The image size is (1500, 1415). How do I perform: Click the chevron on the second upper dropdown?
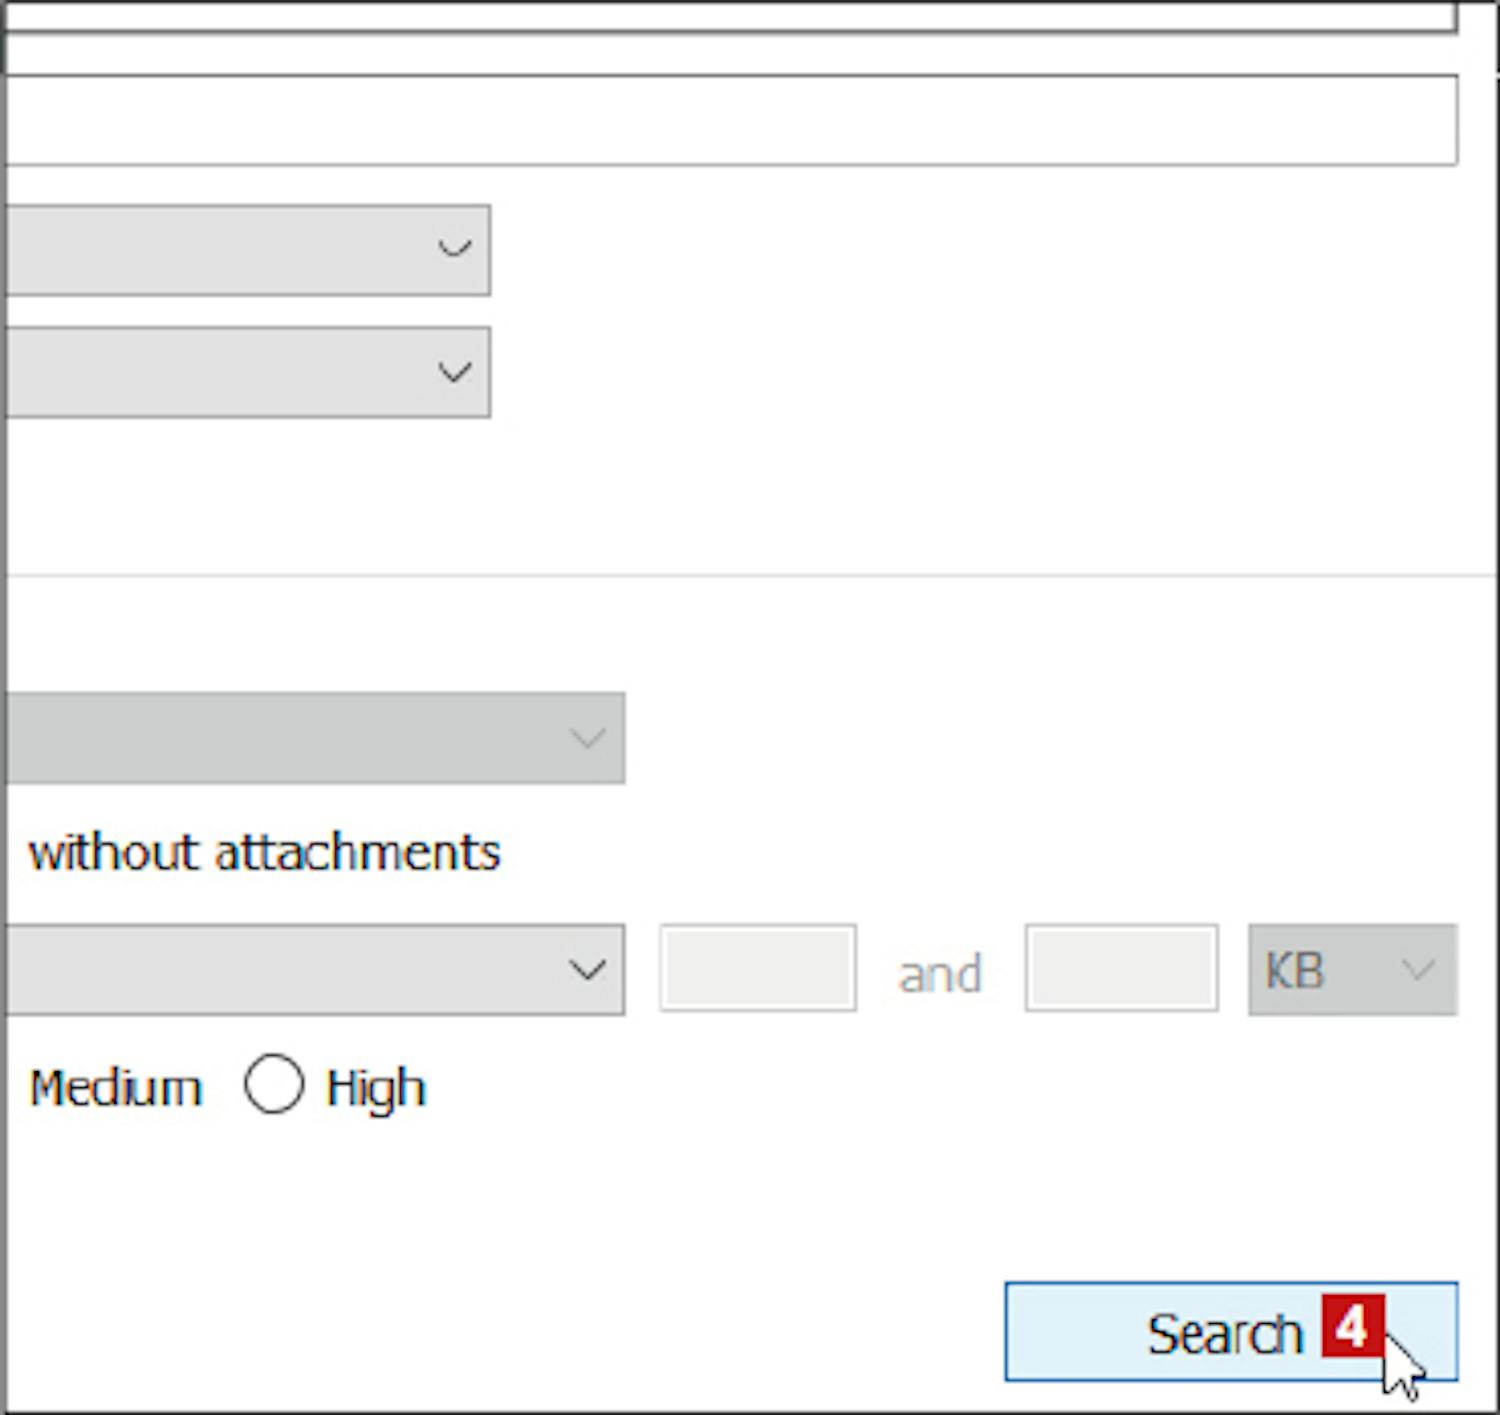454,372
